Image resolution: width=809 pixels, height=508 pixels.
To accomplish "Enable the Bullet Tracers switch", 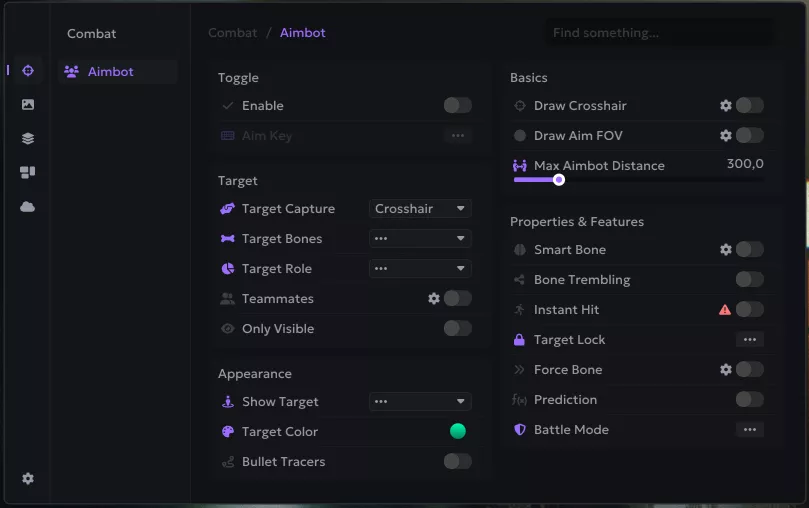I will pyautogui.click(x=457, y=462).
